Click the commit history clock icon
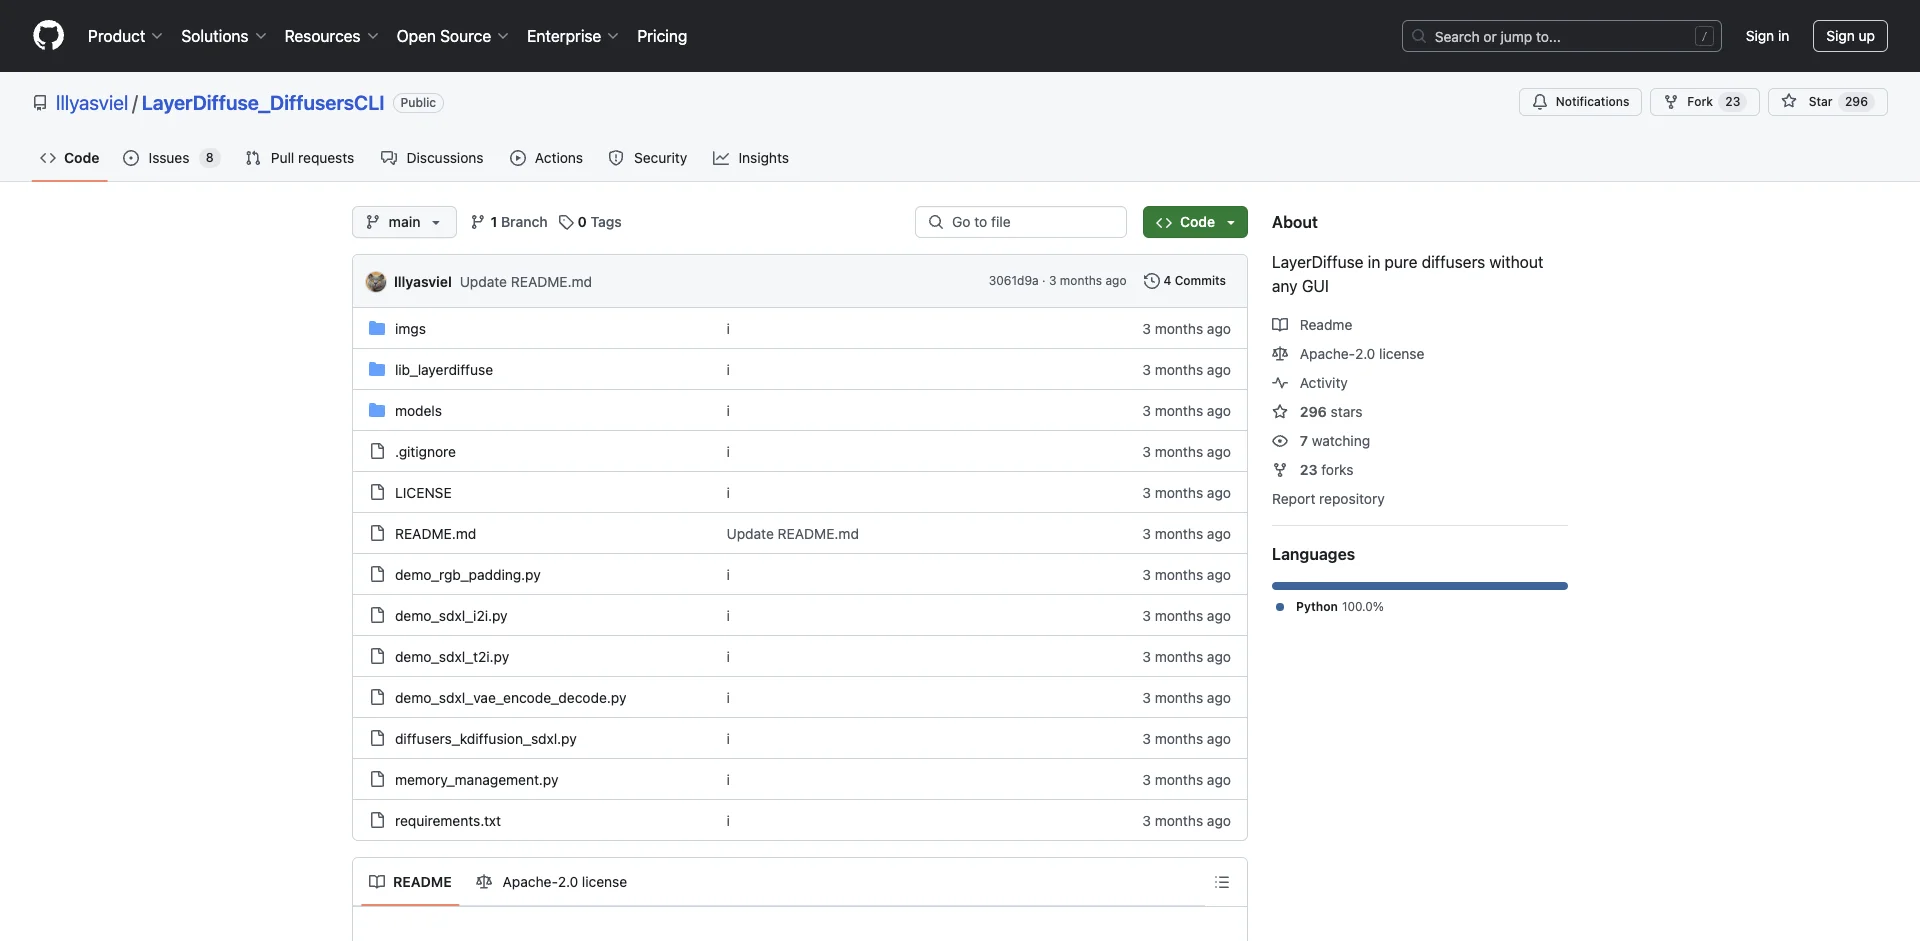This screenshot has height=941, width=1920. tap(1152, 281)
